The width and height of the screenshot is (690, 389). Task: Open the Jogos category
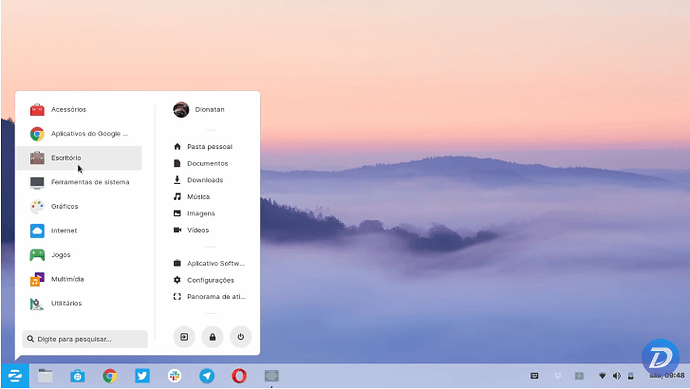[x=79, y=255]
